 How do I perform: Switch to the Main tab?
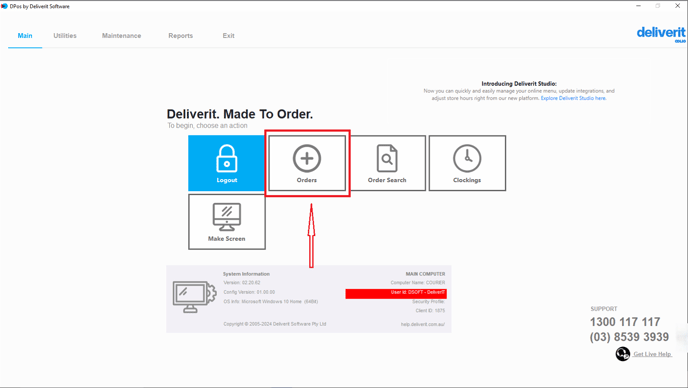click(x=25, y=36)
